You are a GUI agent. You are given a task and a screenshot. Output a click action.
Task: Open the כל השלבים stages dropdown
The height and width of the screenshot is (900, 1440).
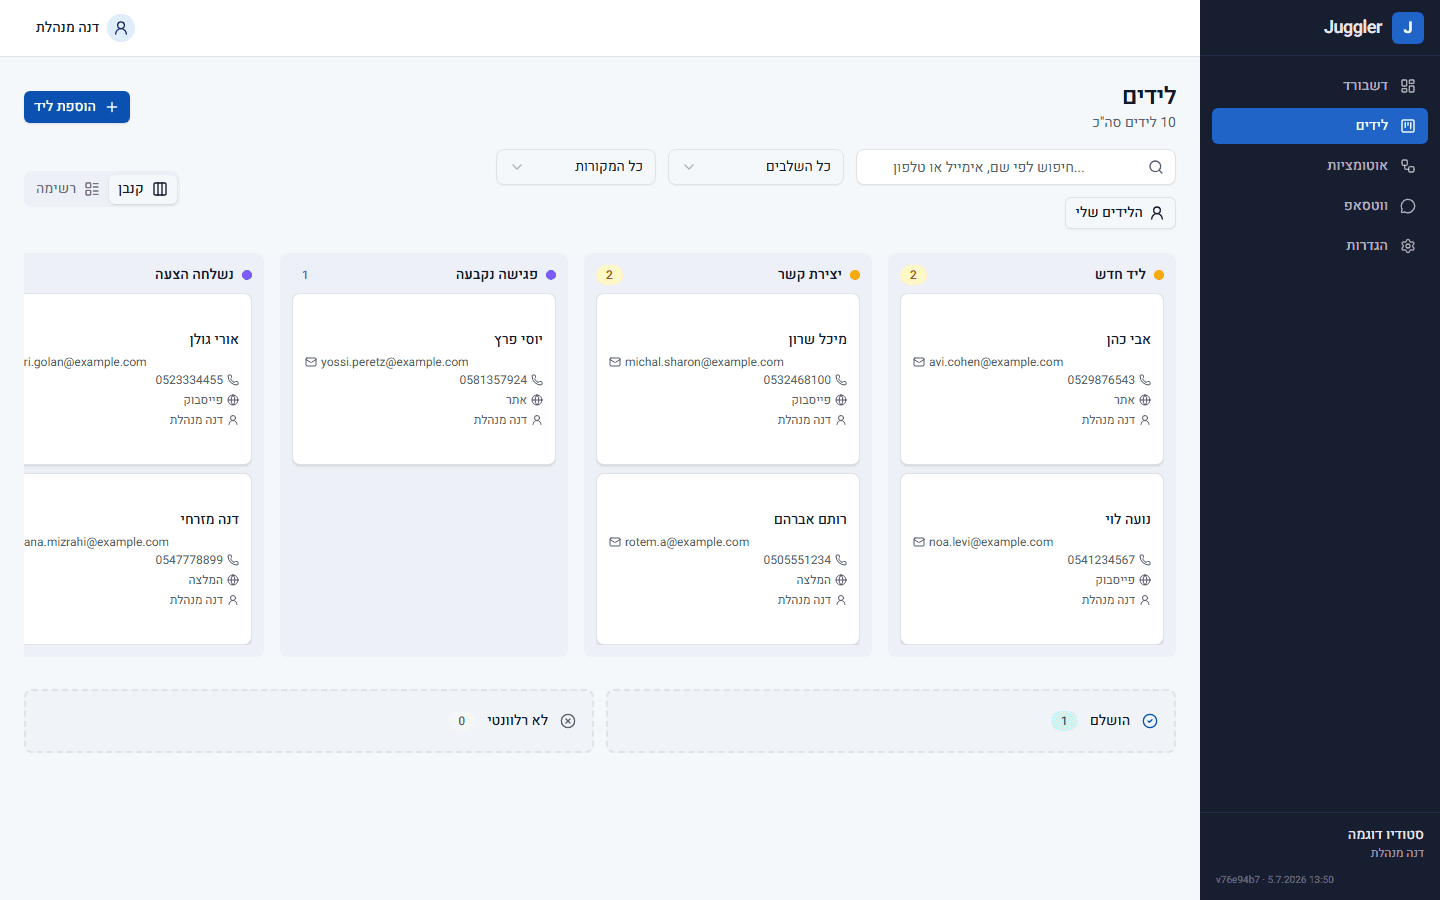(x=756, y=167)
